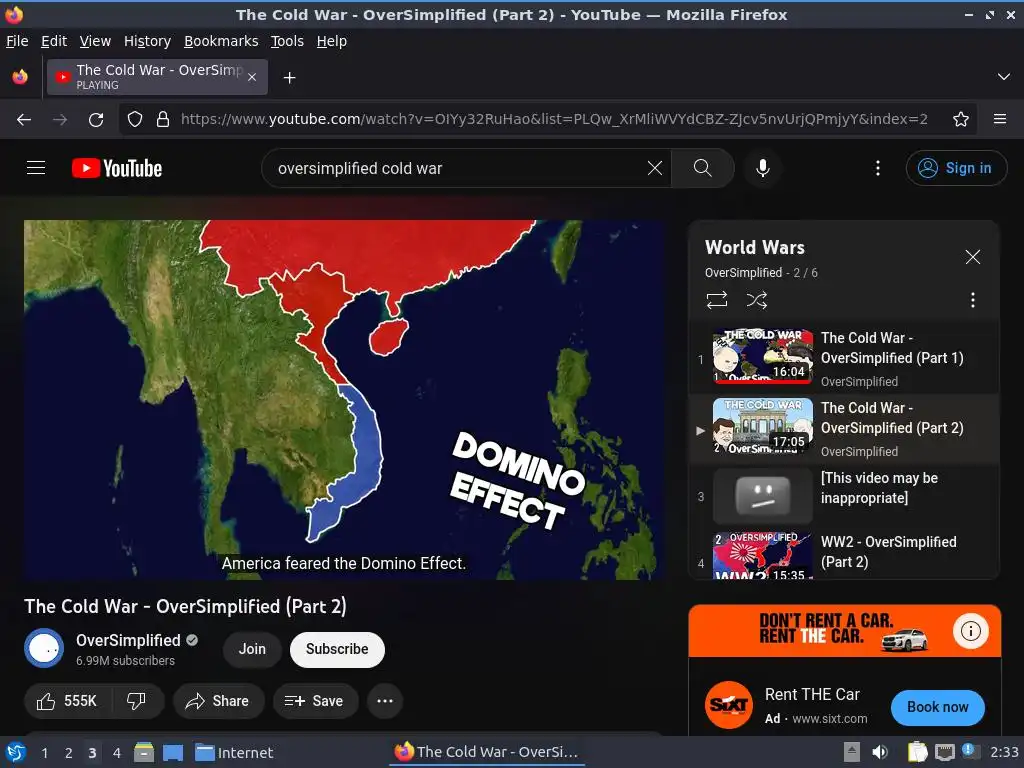Save the video to a playlist
Viewport: 1024px width, 768px height.
coord(315,701)
